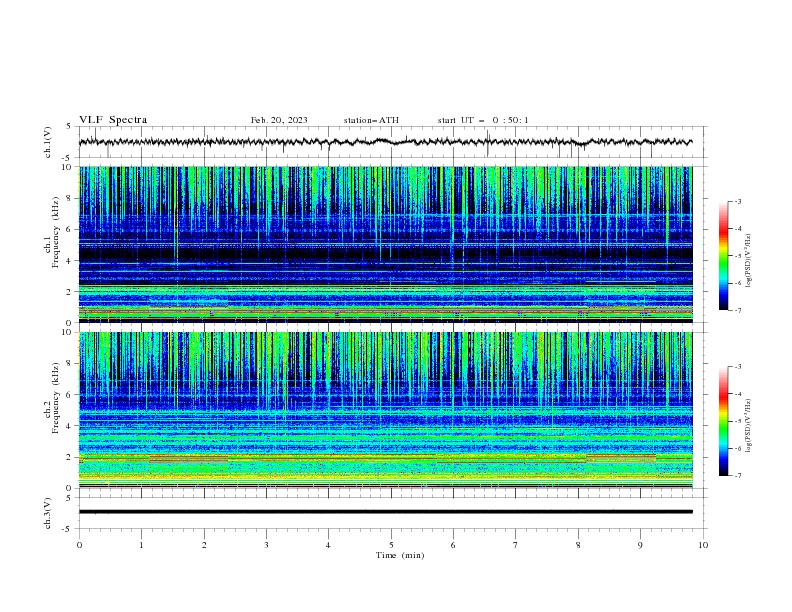Click the "ch.1(V)" waveform axis label

(48, 142)
